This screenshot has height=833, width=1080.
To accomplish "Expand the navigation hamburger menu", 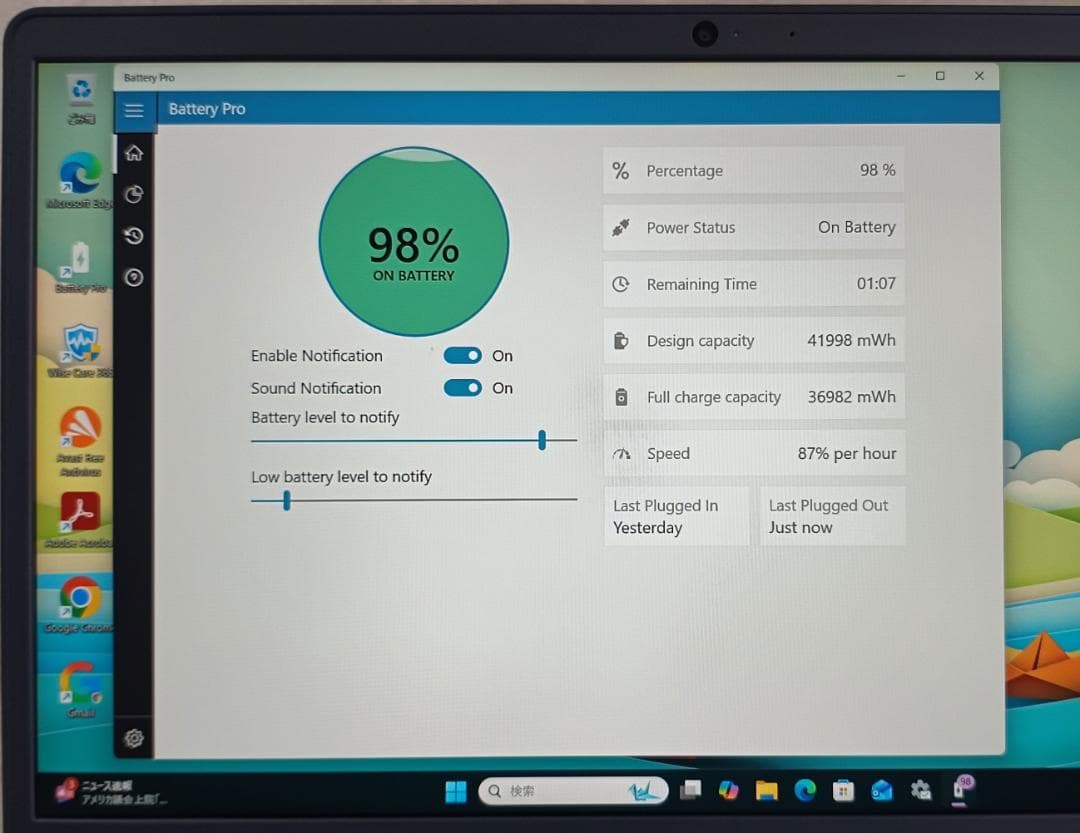I will pos(135,110).
